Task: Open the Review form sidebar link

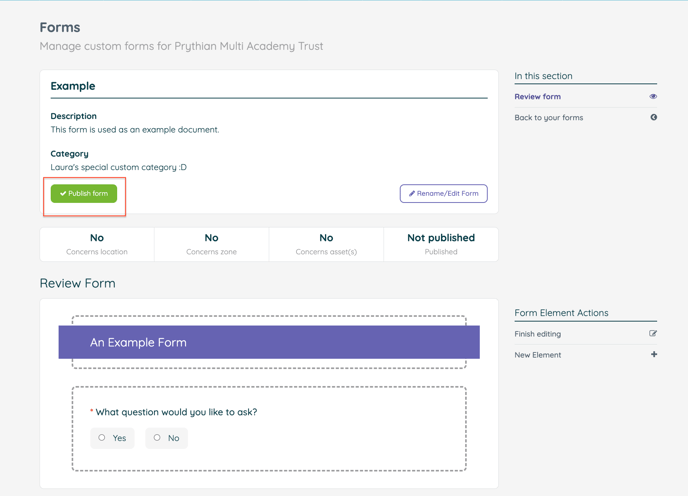Action: point(538,97)
